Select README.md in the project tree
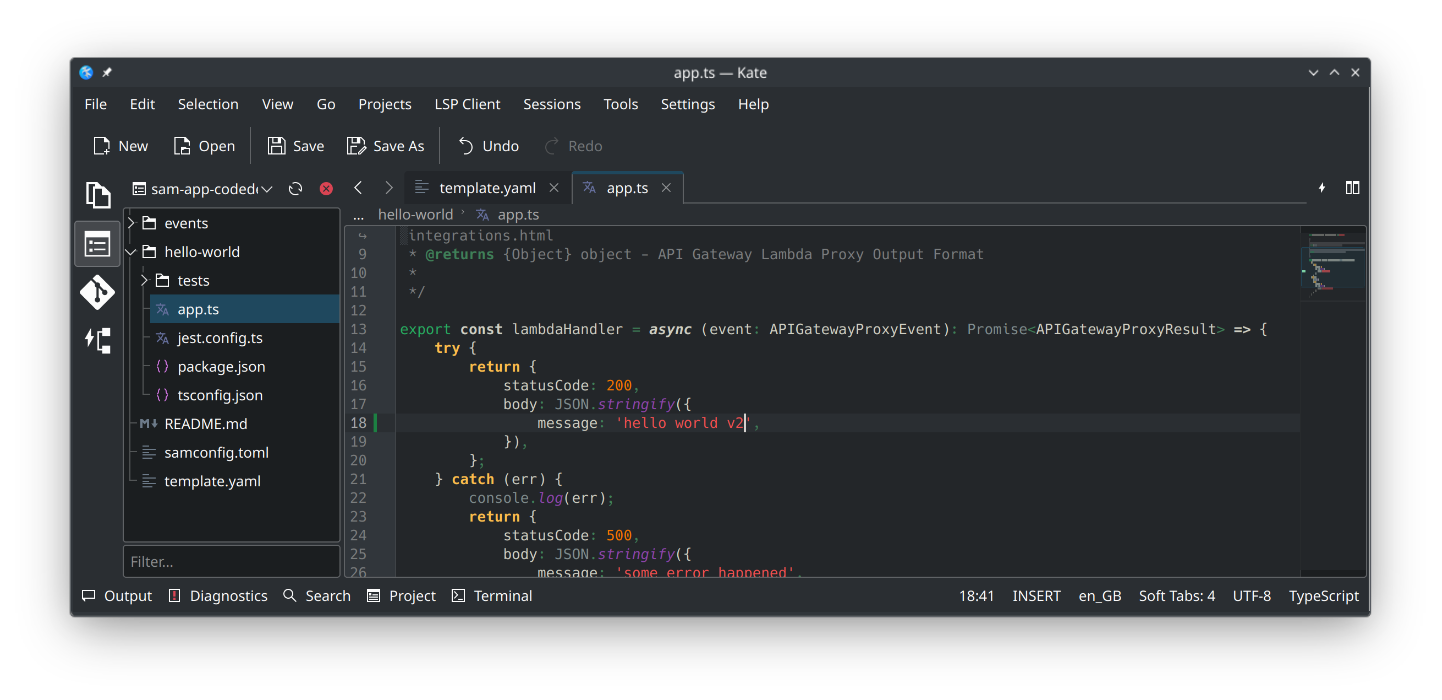The image size is (1442, 700). pos(206,424)
